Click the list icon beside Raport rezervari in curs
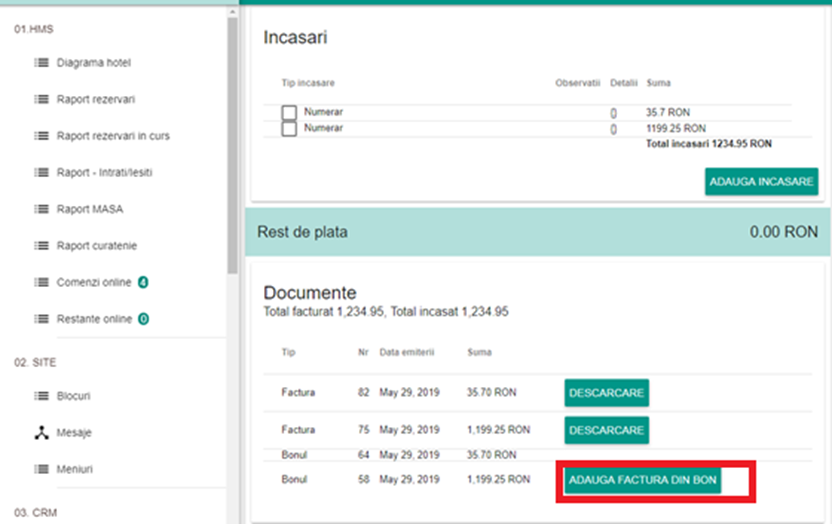The height and width of the screenshot is (524, 832). coord(41,136)
